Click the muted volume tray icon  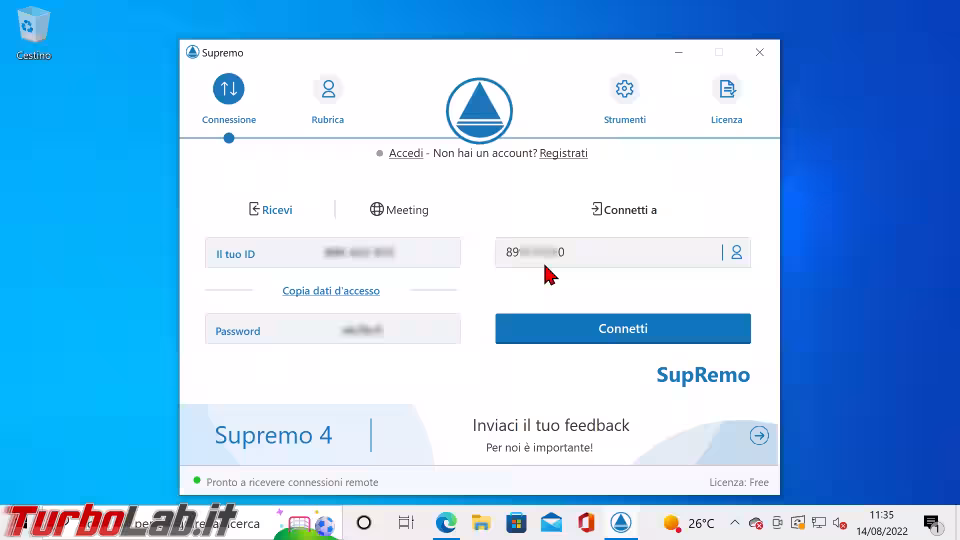(839, 523)
